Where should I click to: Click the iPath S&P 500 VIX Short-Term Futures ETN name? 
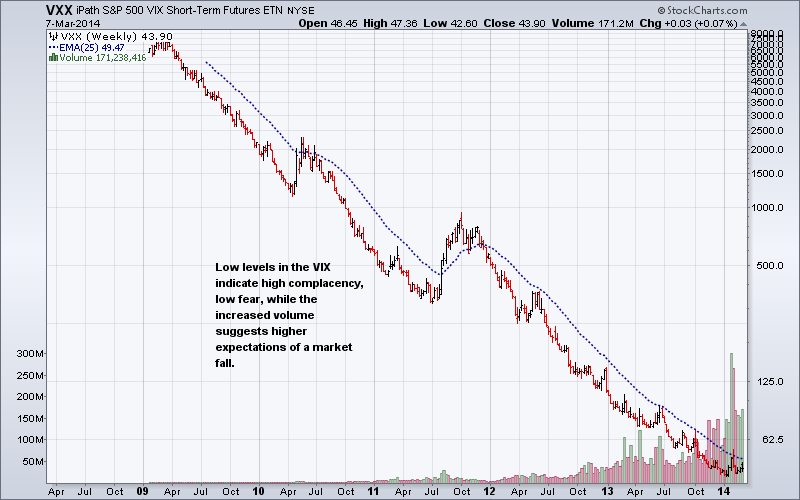click(179, 10)
